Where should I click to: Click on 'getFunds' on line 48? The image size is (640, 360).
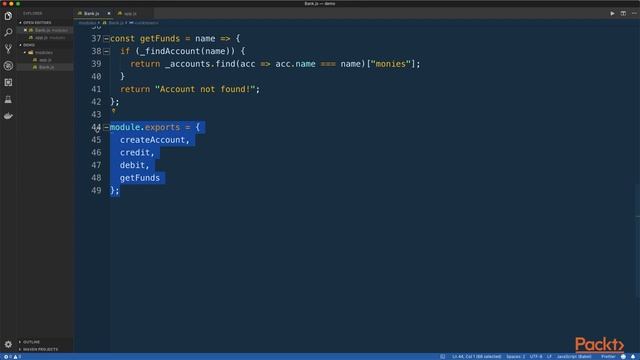(140, 178)
